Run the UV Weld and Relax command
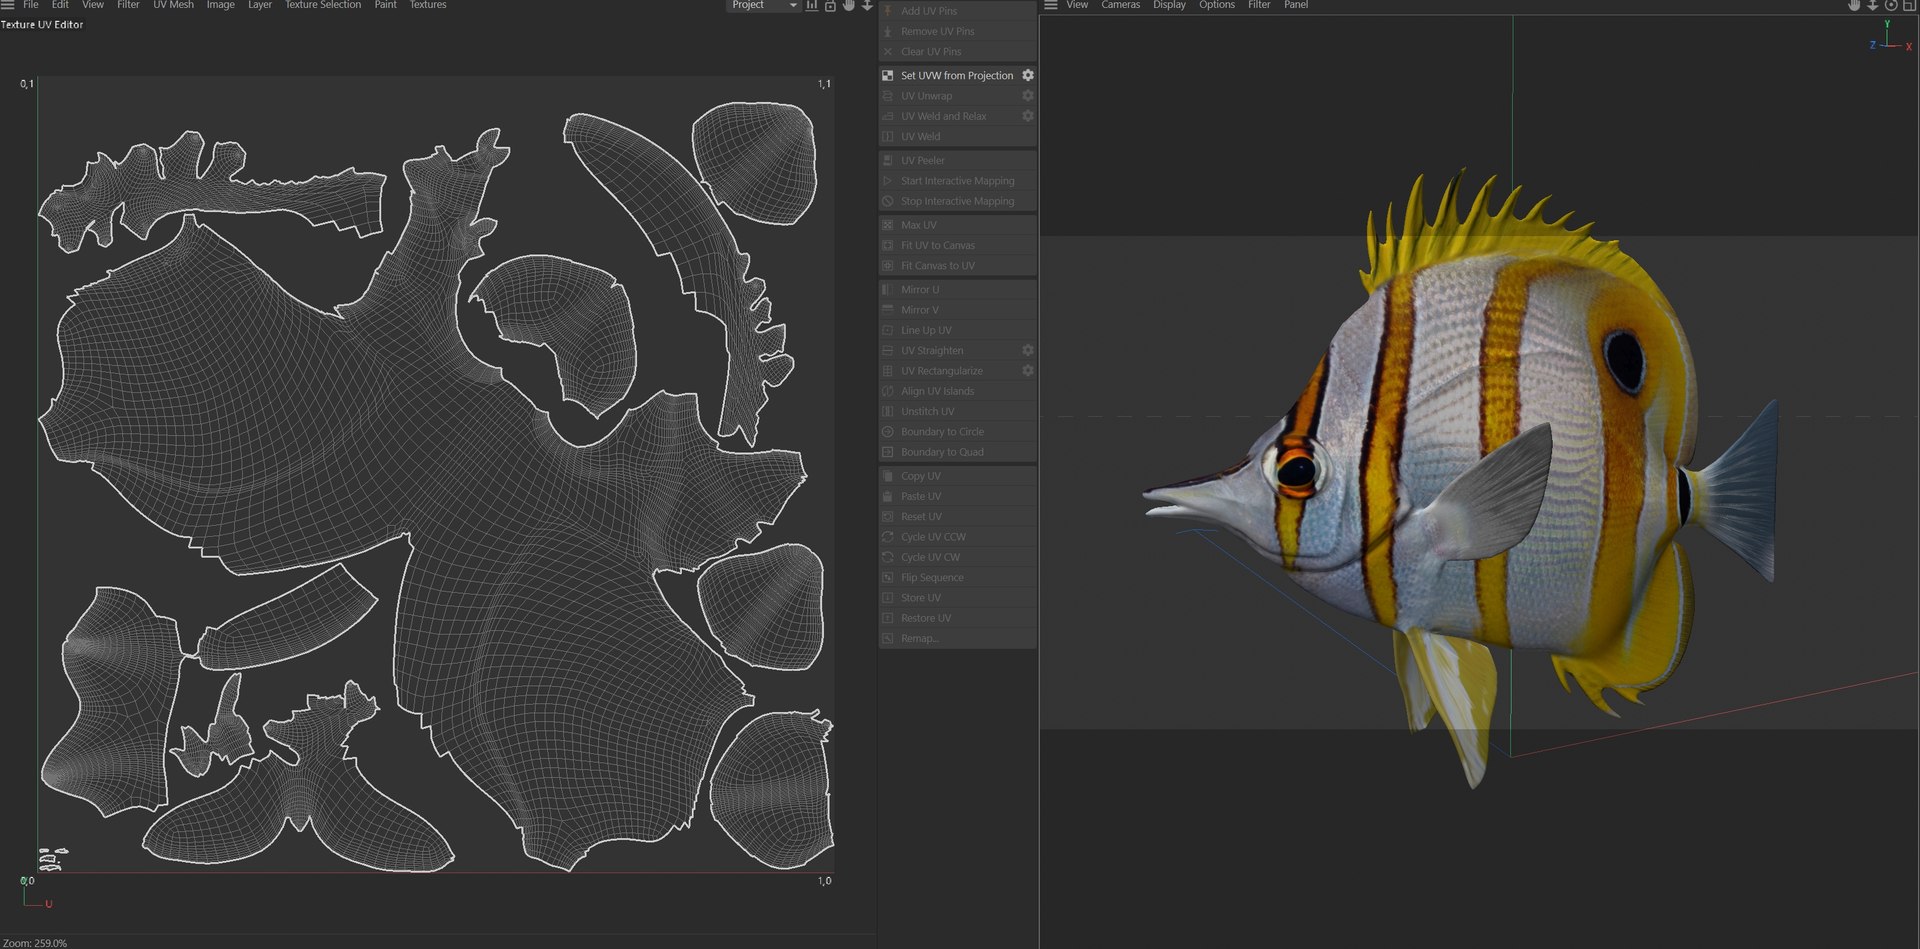 point(957,116)
